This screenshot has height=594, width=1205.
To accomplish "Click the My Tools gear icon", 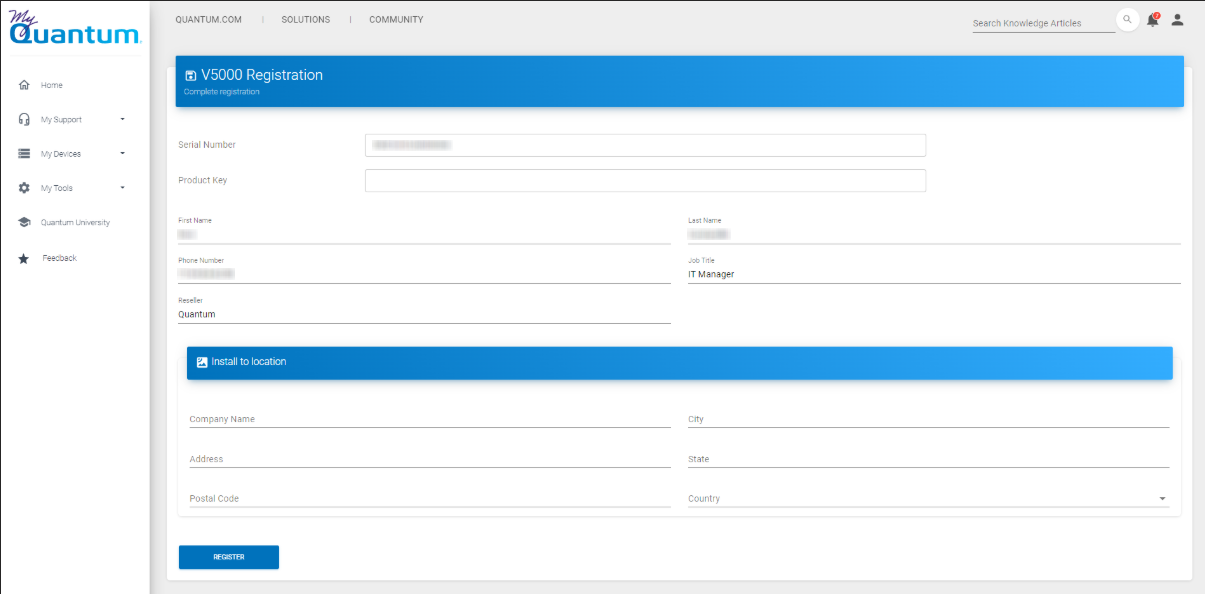I will click(x=24, y=188).
